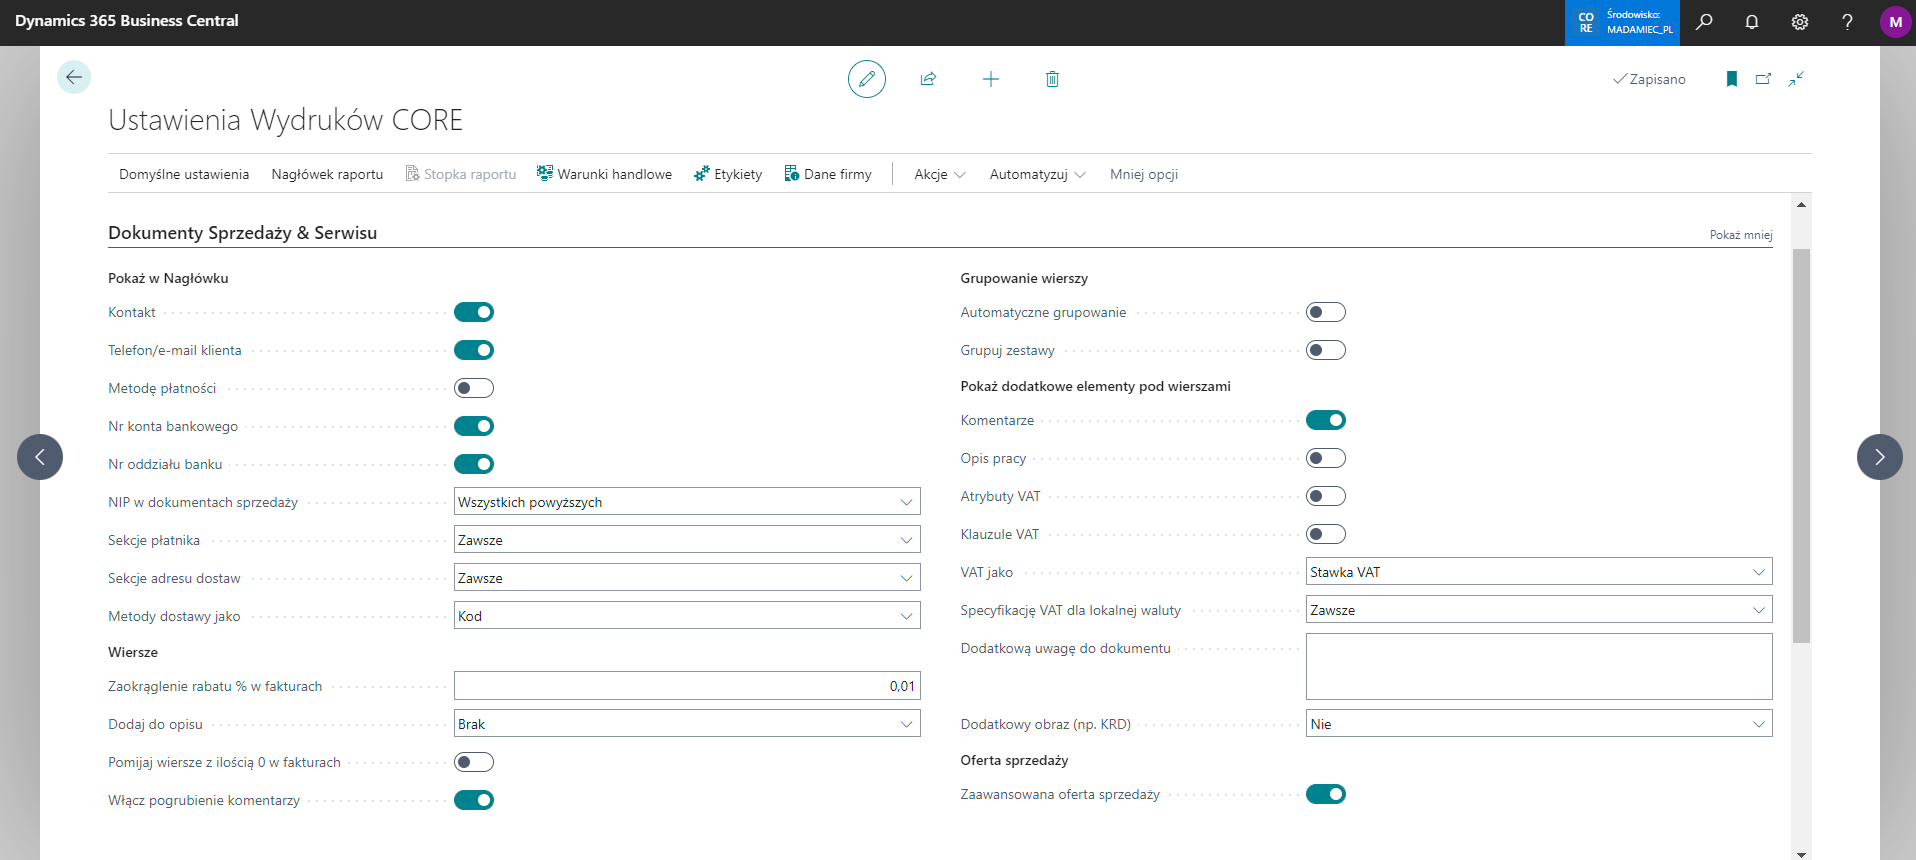This screenshot has width=1916, height=860.
Task: Click Domyślne ustawienia menu item
Action: pos(184,174)
